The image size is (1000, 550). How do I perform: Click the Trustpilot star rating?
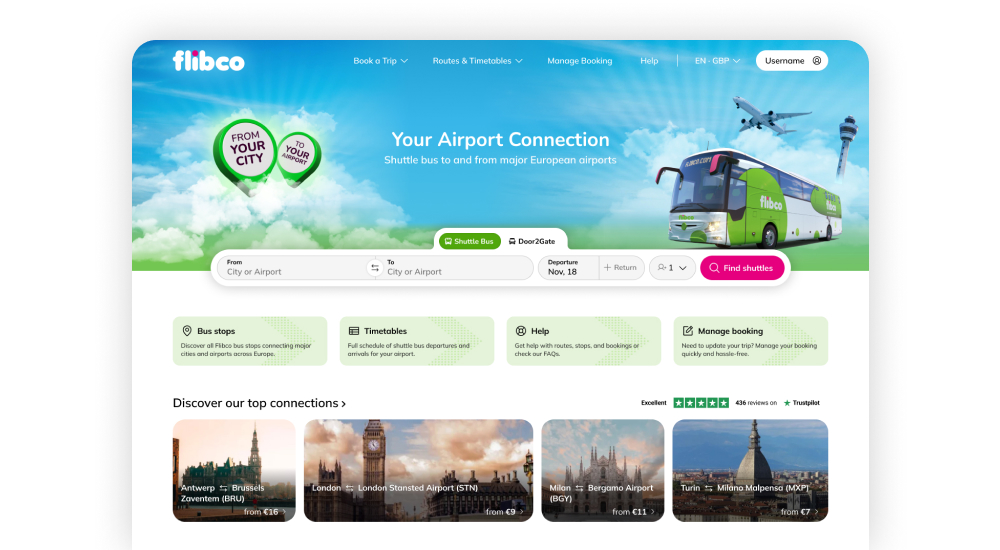pos(701,403)
